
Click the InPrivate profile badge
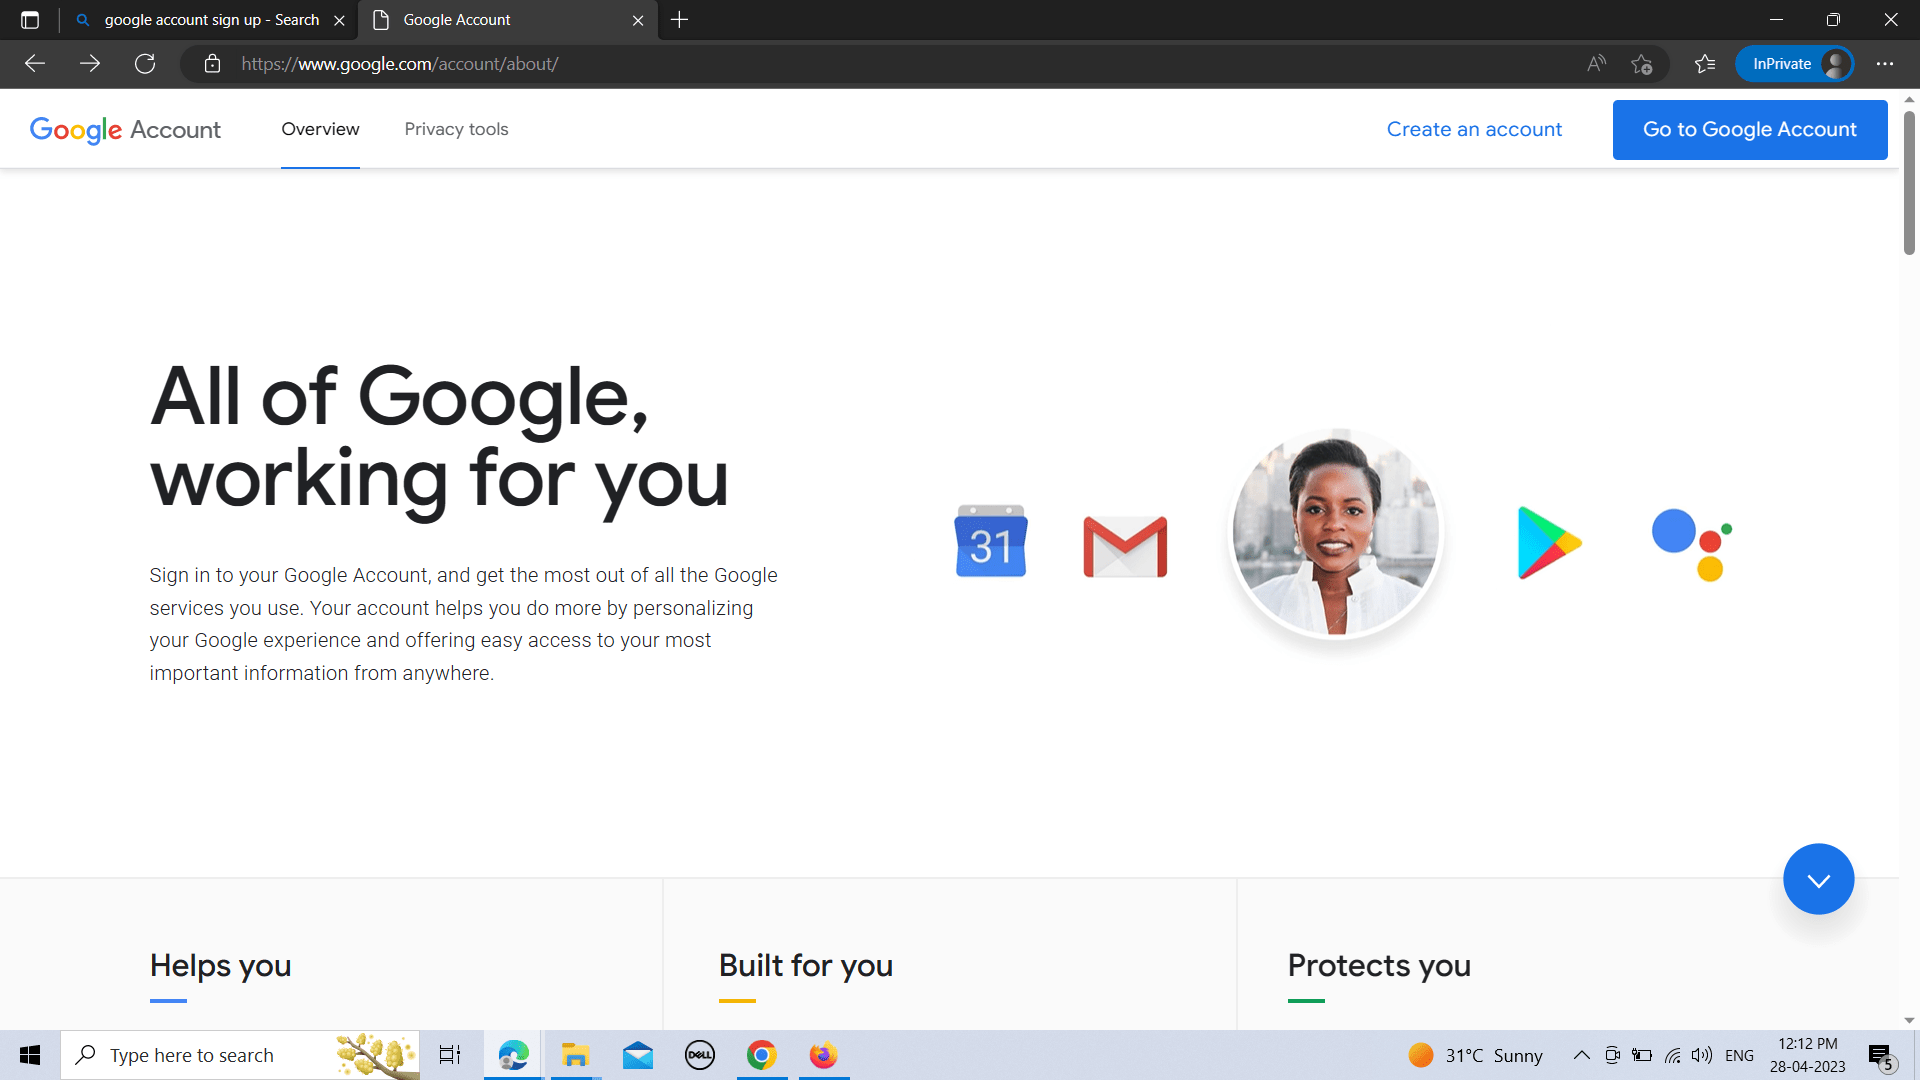coord(1795,63)
